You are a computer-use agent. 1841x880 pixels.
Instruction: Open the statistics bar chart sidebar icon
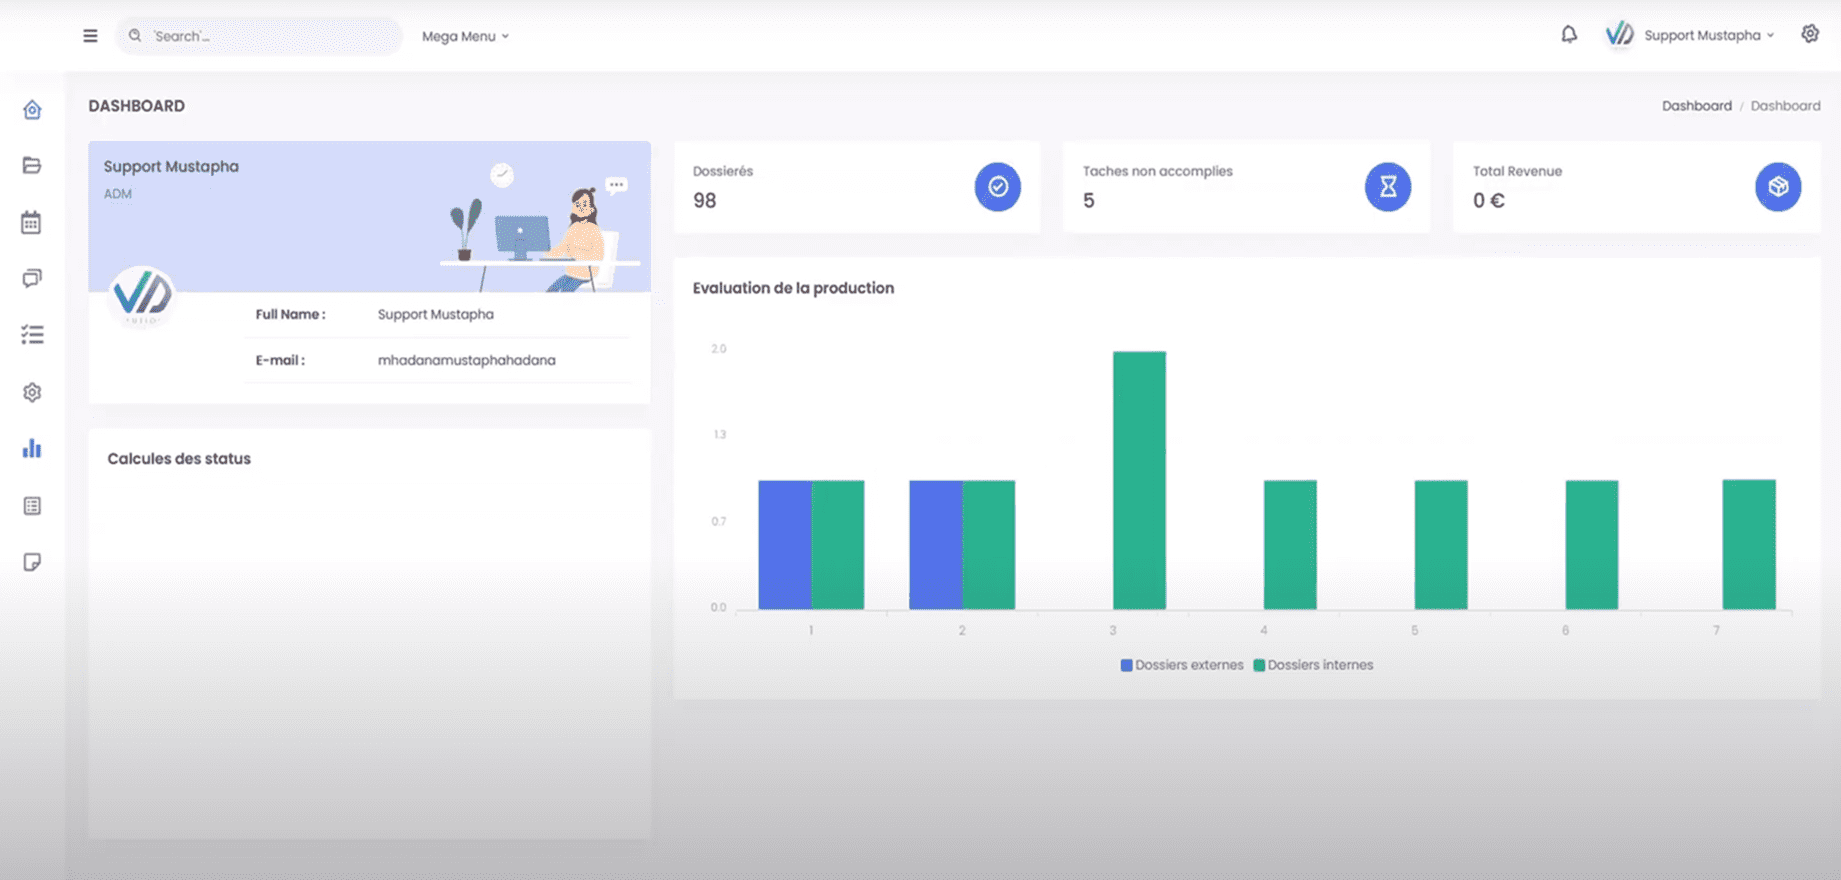pos(32,449)
